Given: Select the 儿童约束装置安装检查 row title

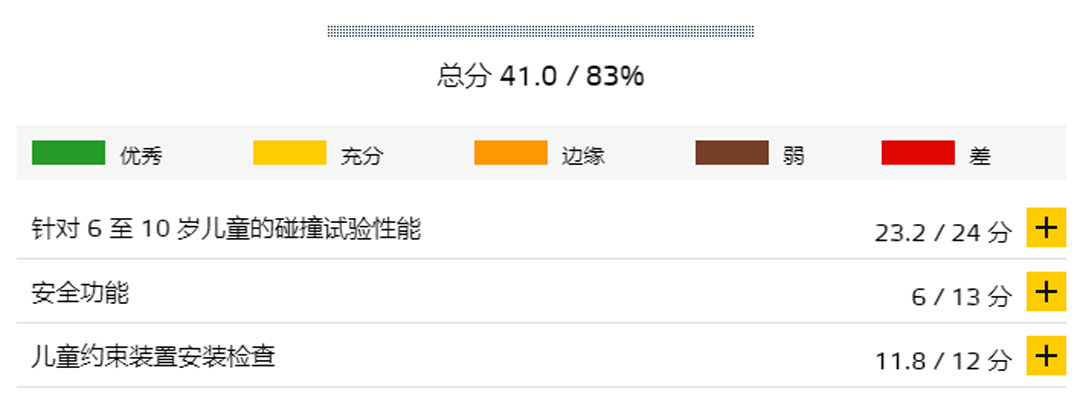Looking at the screenshot, I should [153, 356].
